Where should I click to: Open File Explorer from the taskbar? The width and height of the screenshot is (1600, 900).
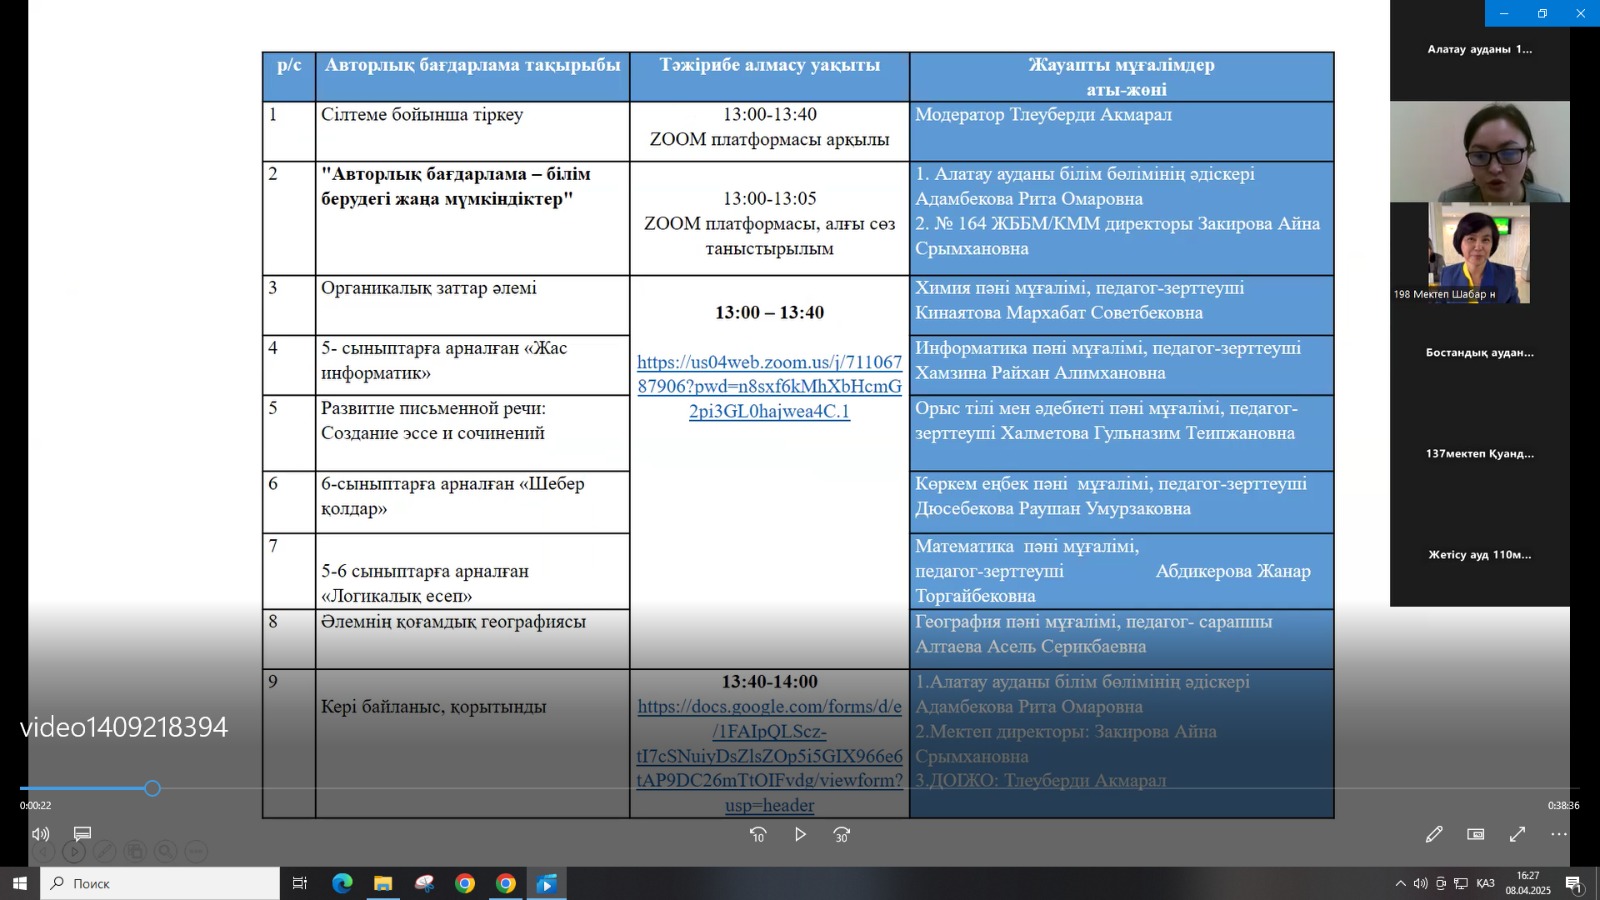coord(383,883)
